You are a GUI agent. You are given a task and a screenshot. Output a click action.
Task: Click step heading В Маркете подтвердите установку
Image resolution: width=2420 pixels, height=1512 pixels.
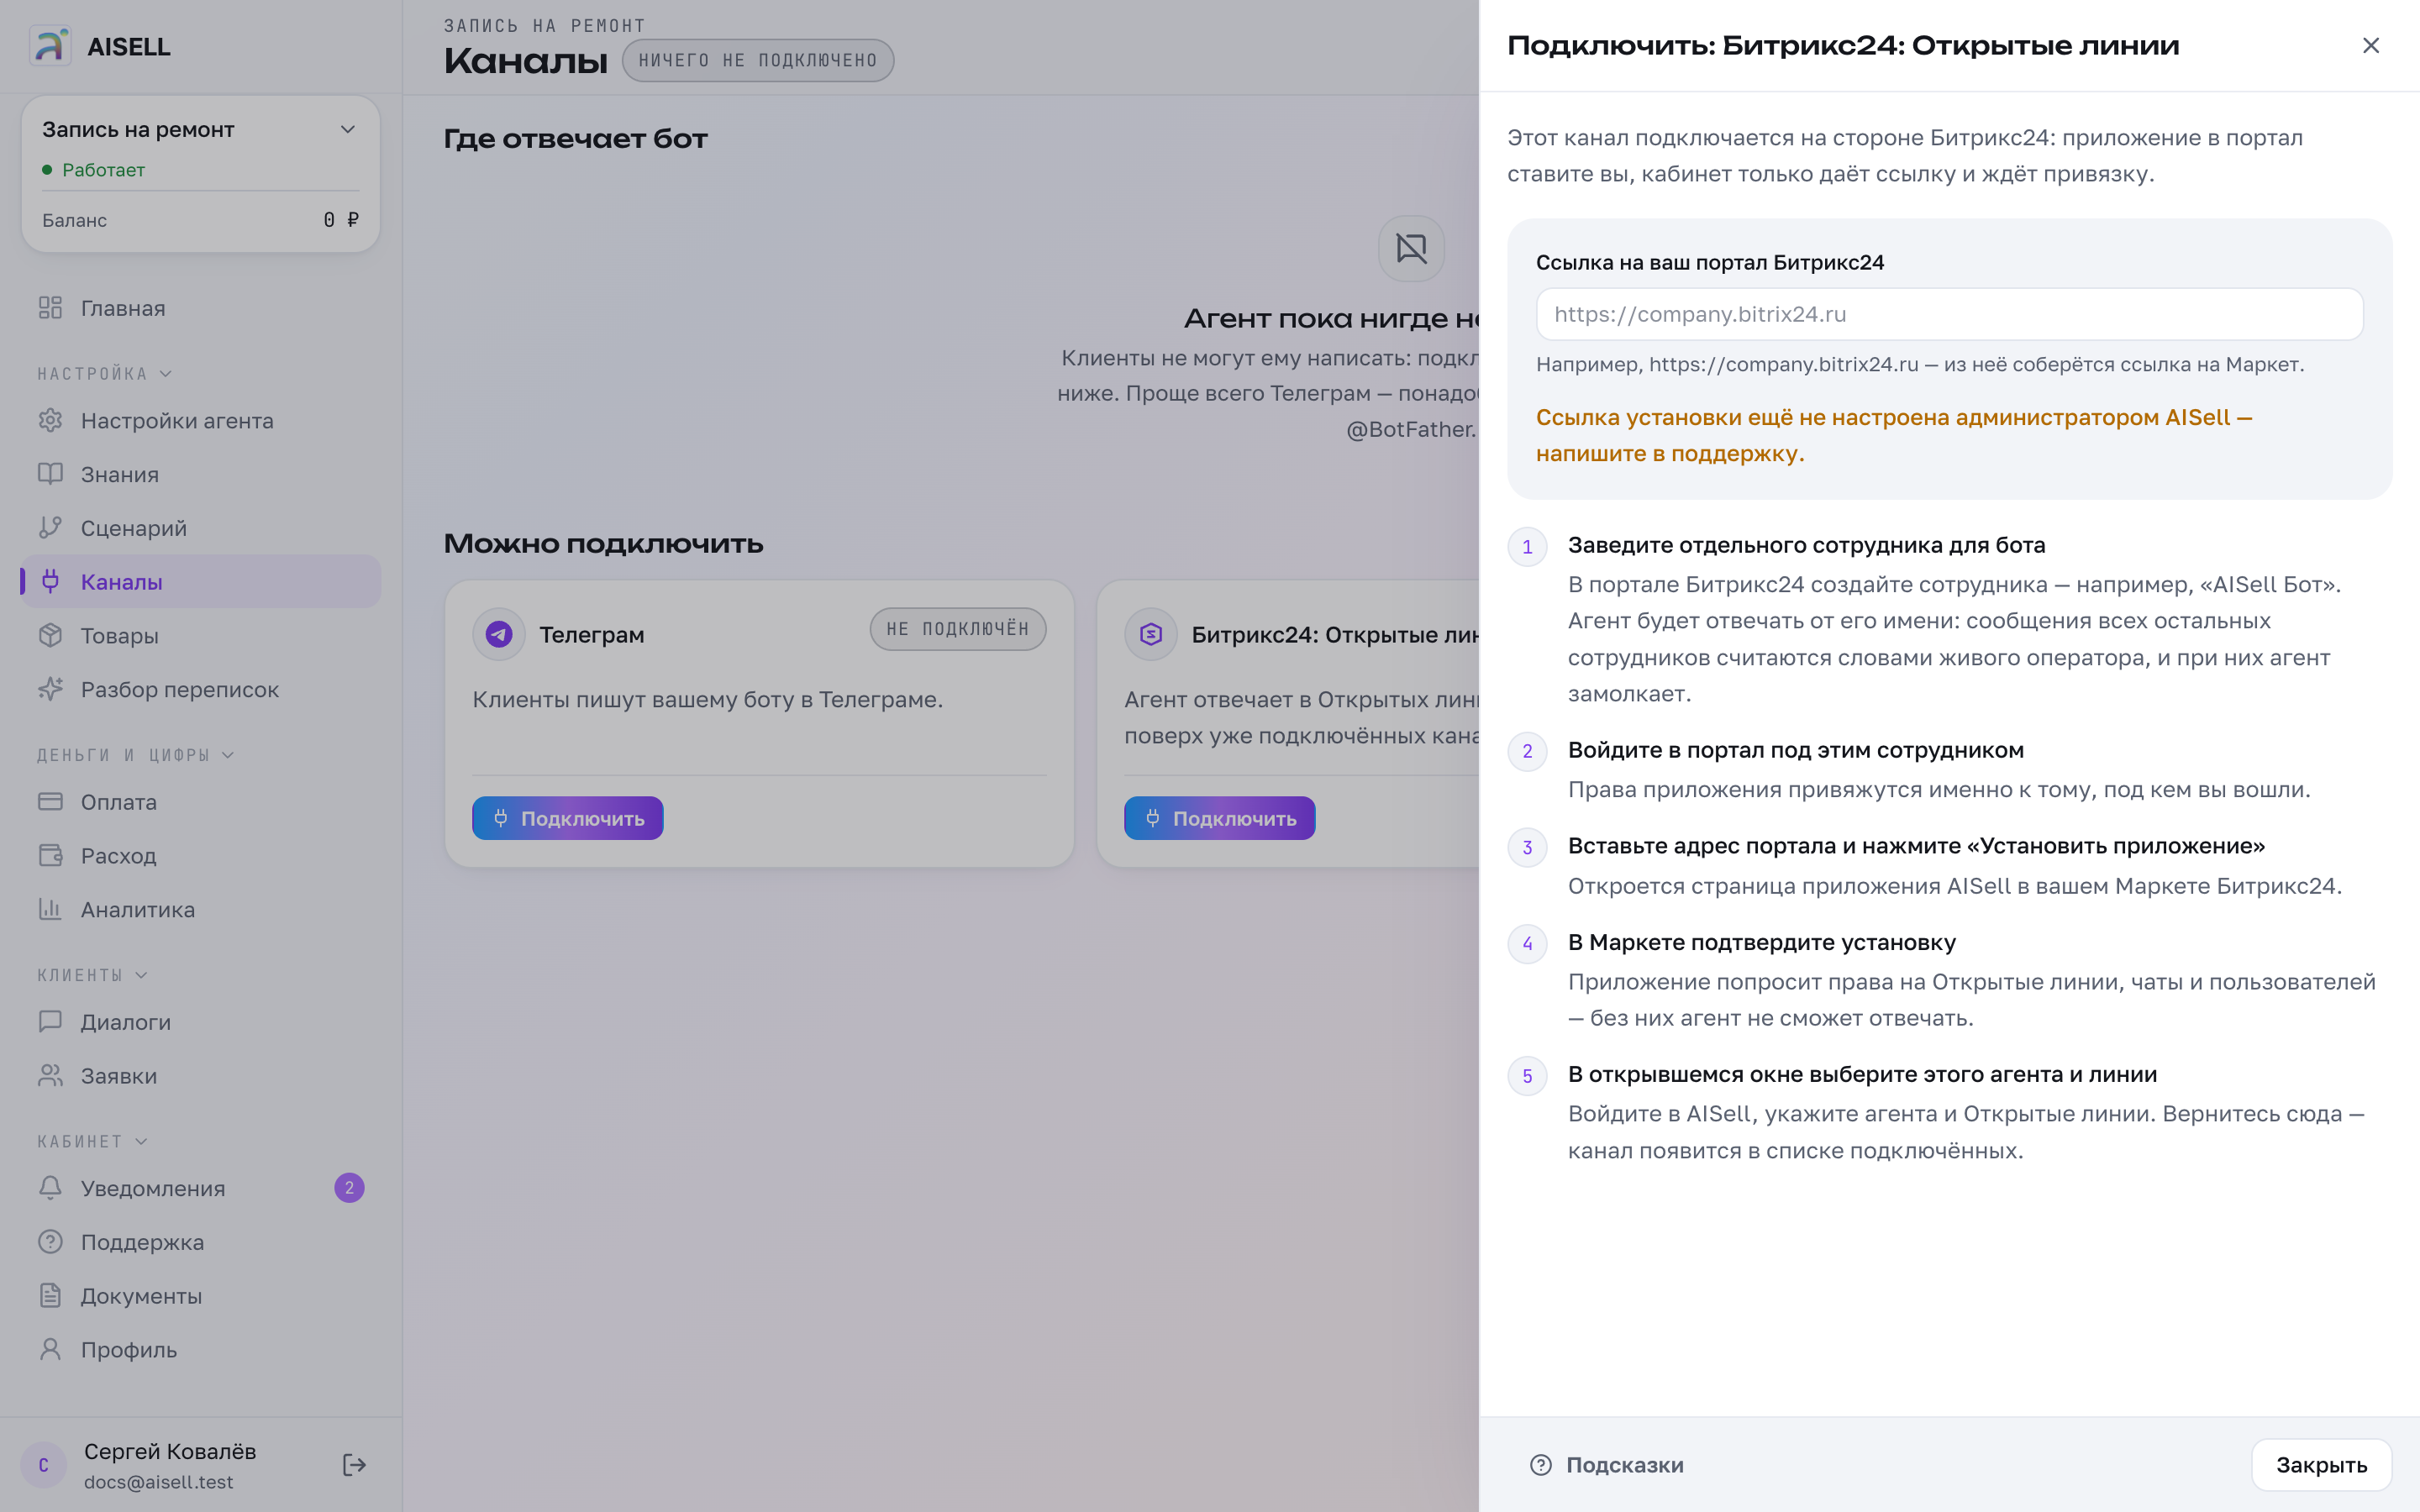pyautogui.click(x=1762, y=942)
